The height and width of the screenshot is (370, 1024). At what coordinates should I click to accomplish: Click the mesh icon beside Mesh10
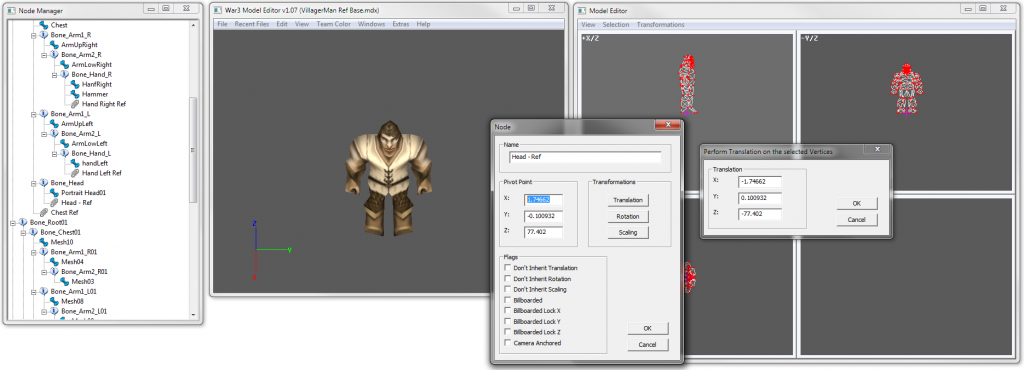coord(44,242)
